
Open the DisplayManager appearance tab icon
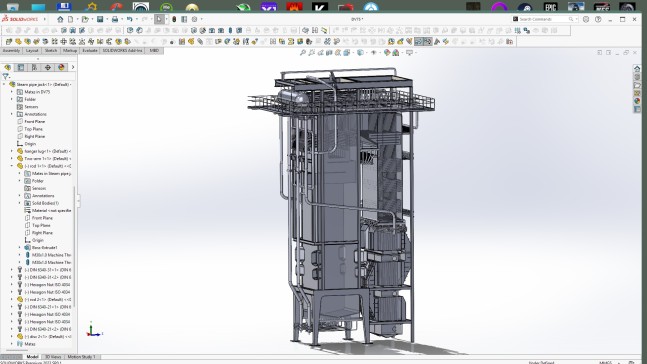point(61,67)
